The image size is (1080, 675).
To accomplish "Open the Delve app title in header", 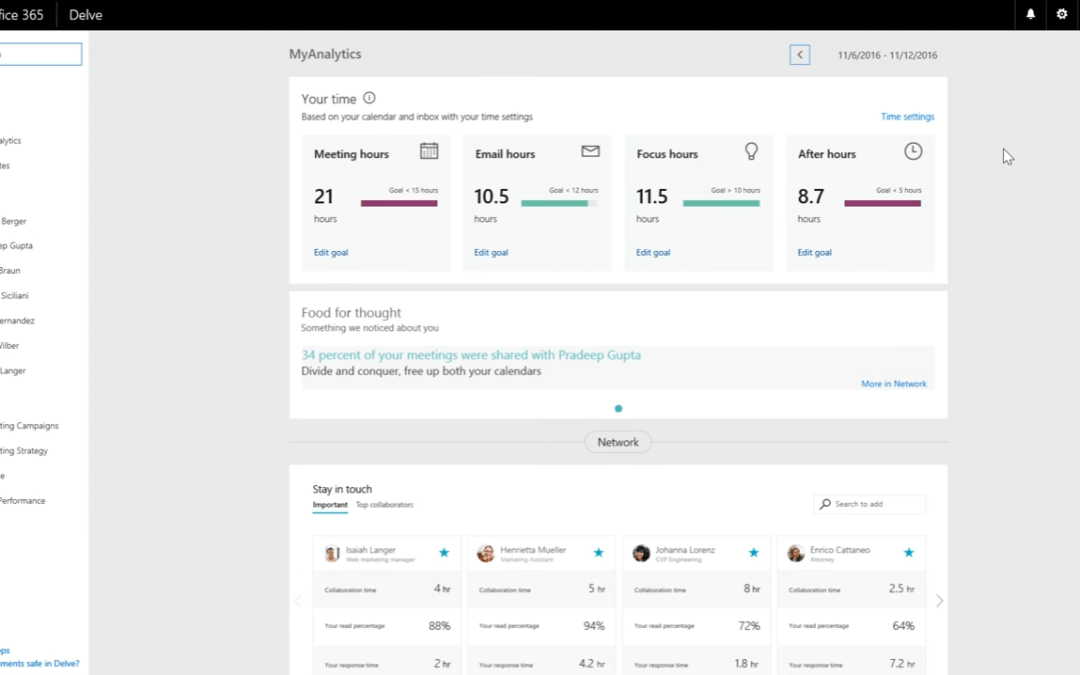I will (85, 14).
